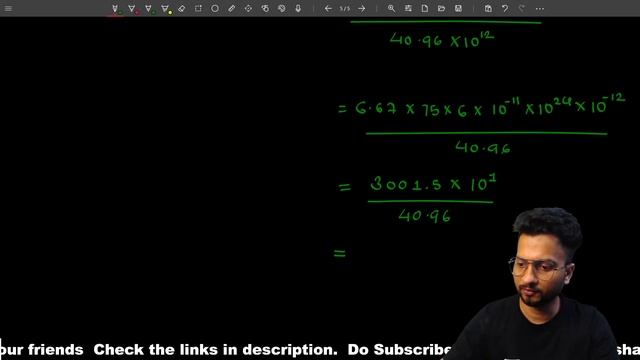Open the zoom magnifier tool
Image resolution: width=640 pixels, height=360 pixels.
tap(391, 8)
